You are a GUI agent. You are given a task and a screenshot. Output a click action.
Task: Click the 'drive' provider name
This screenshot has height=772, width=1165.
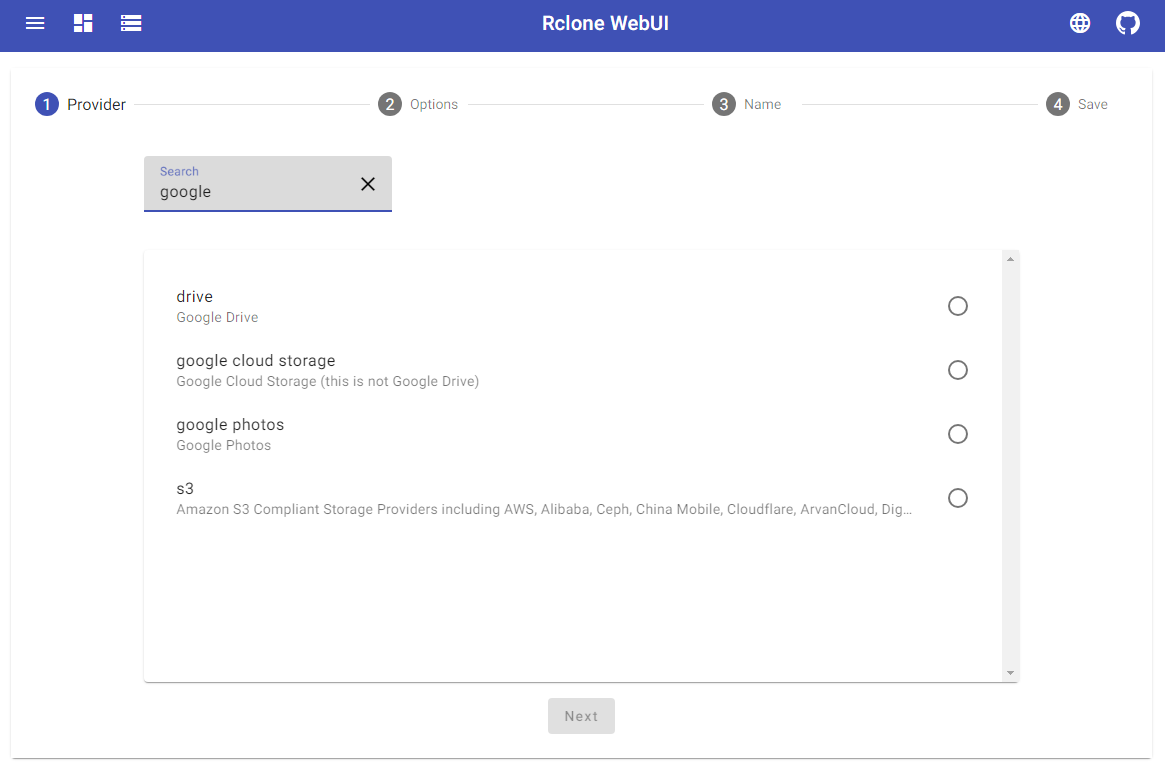(195, 296)
